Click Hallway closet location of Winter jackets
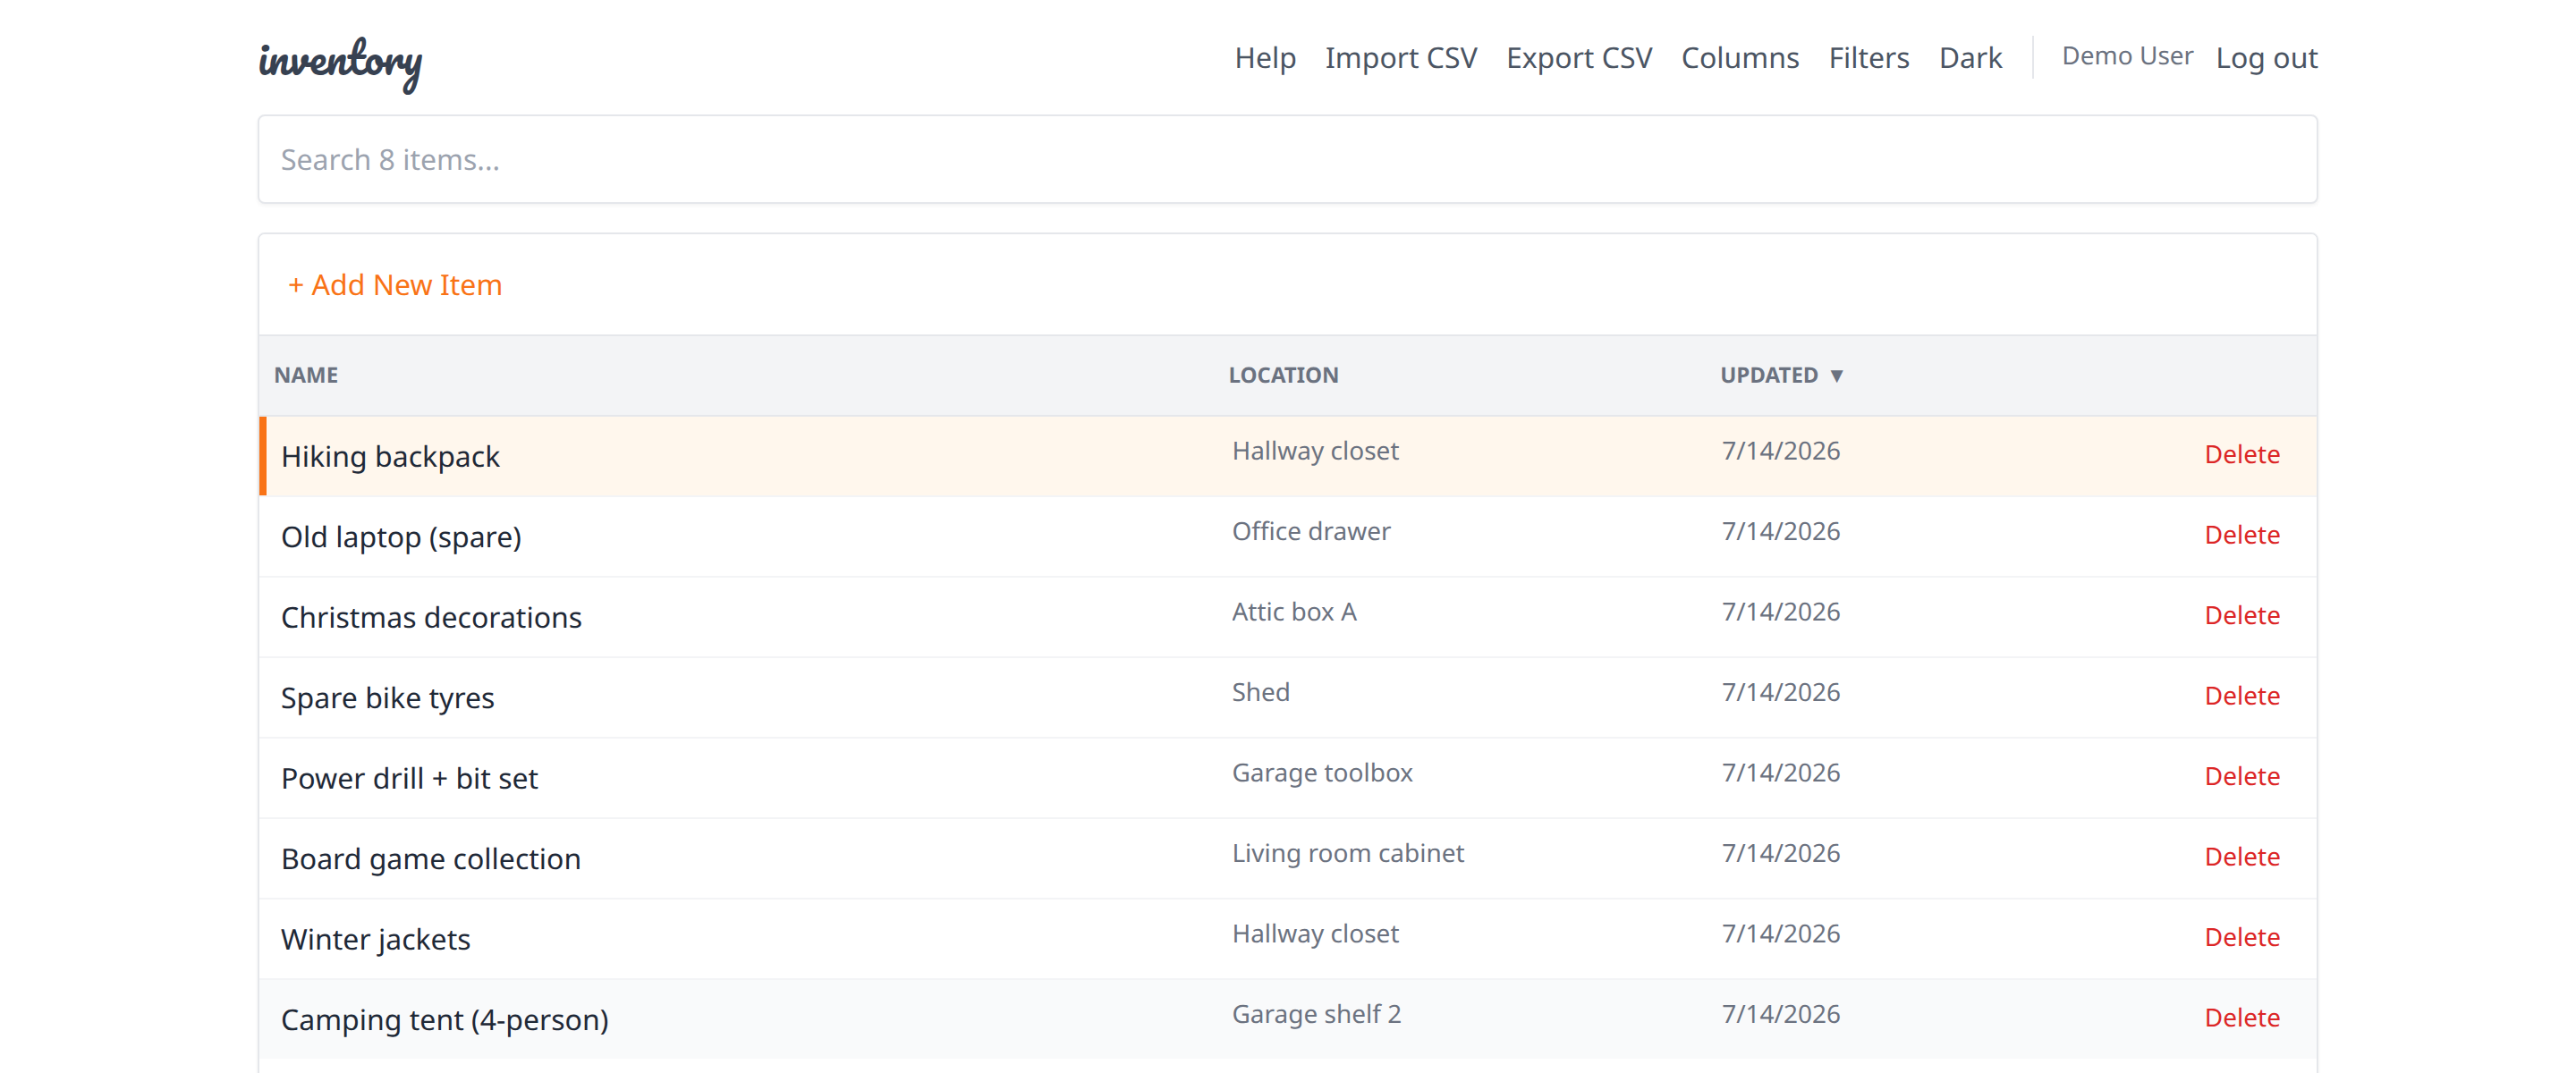 point(1315,934)
